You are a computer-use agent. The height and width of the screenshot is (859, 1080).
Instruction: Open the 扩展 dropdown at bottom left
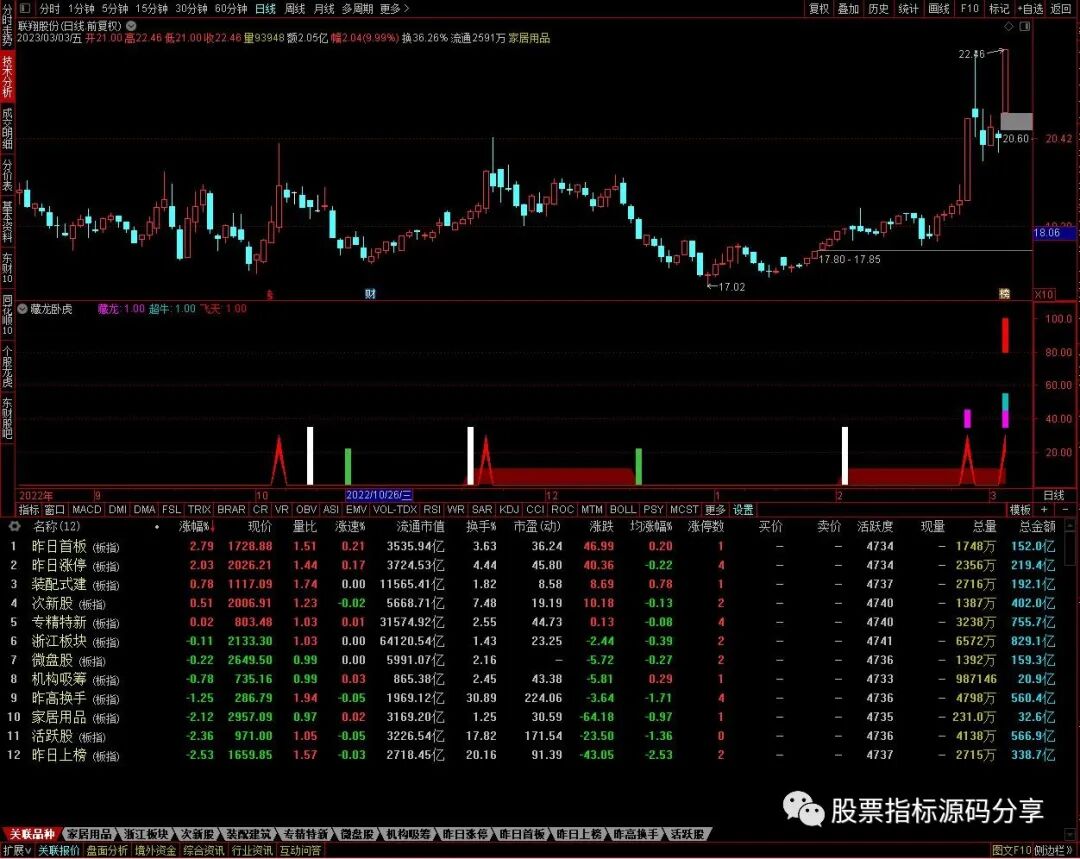tap(17, 851)
